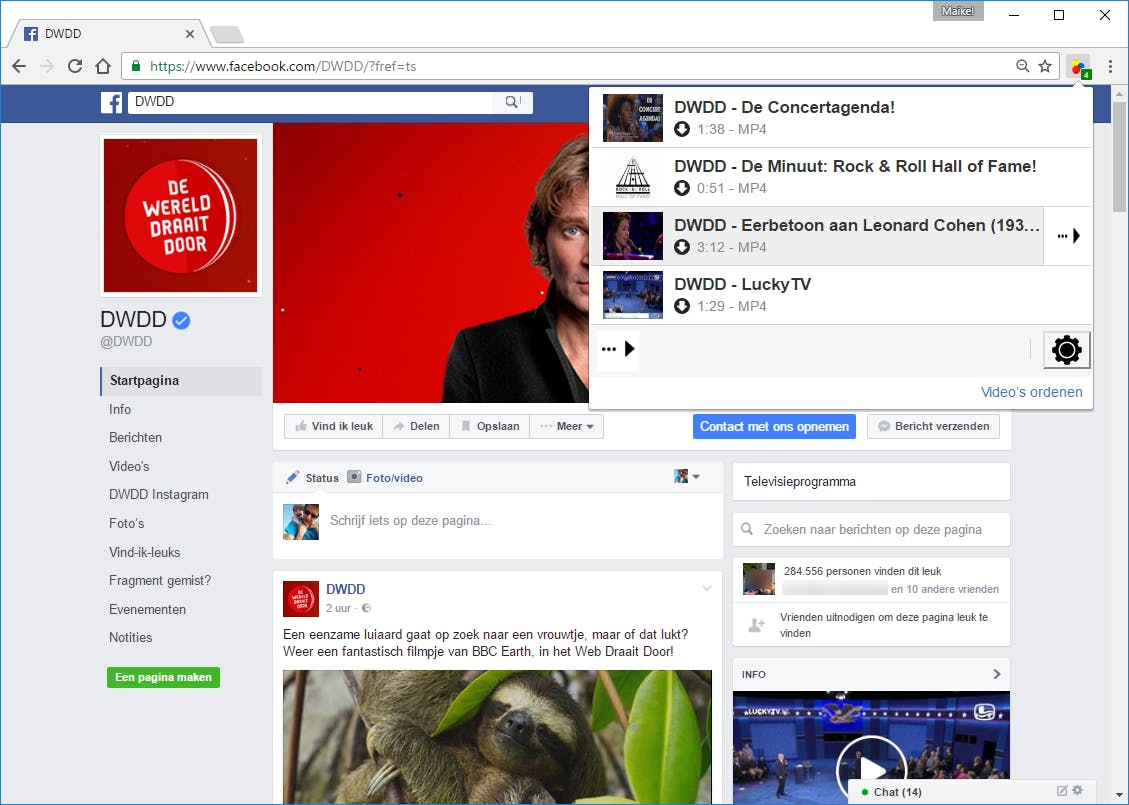Click the invite friends icon
Image resolution: width=1129 pixels, height=805 pixels.
coord(757,625)
